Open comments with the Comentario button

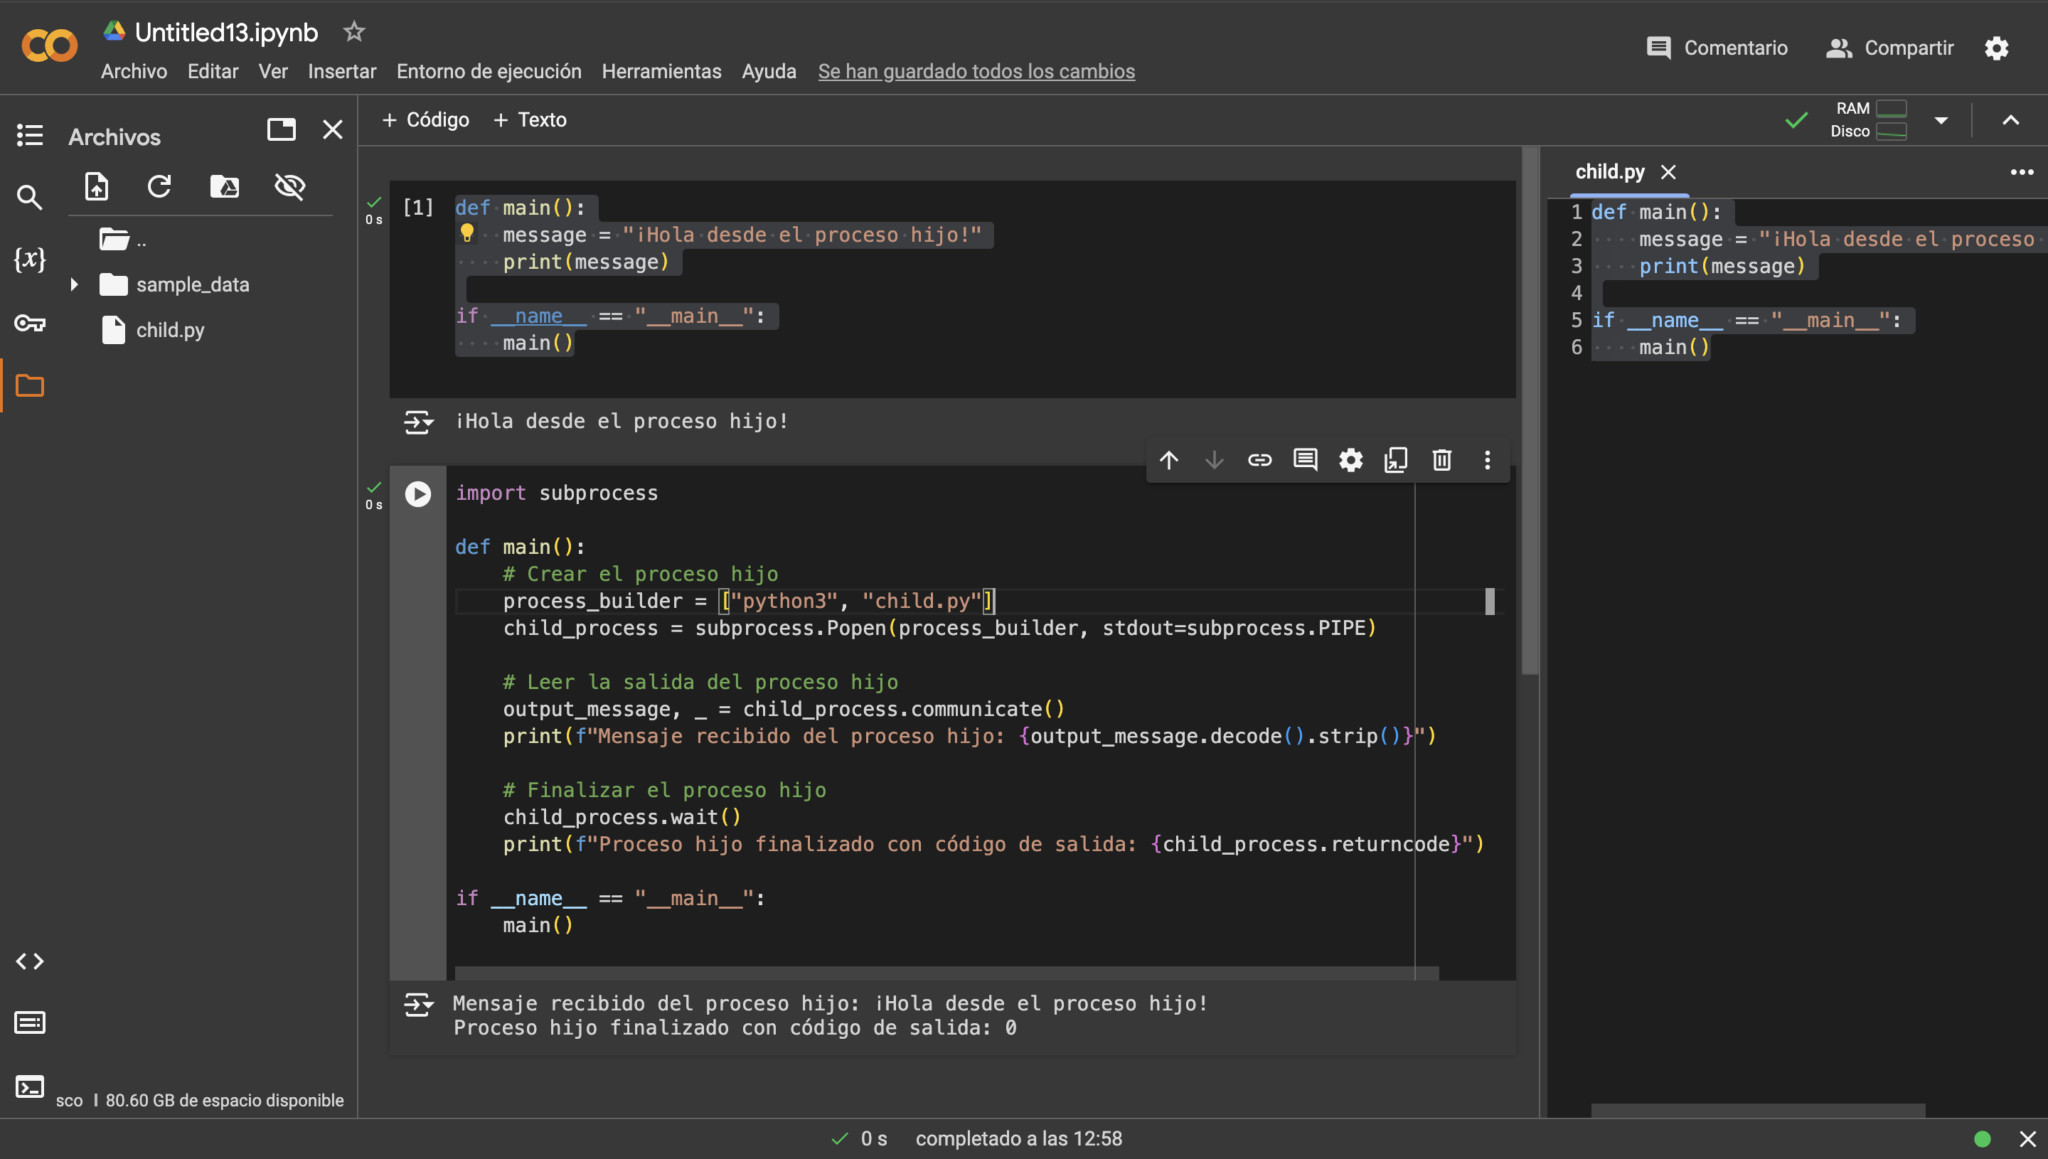coord(1716,47)
